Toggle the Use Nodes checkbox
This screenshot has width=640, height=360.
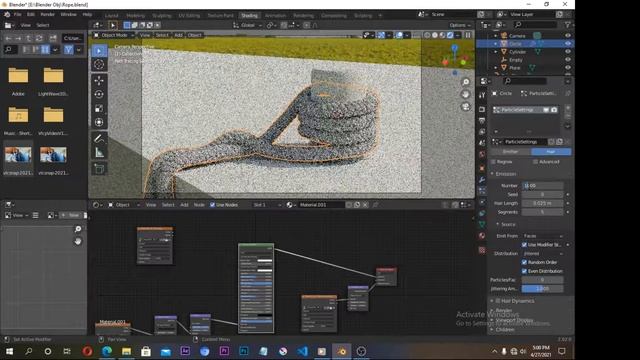pos(212,205)
